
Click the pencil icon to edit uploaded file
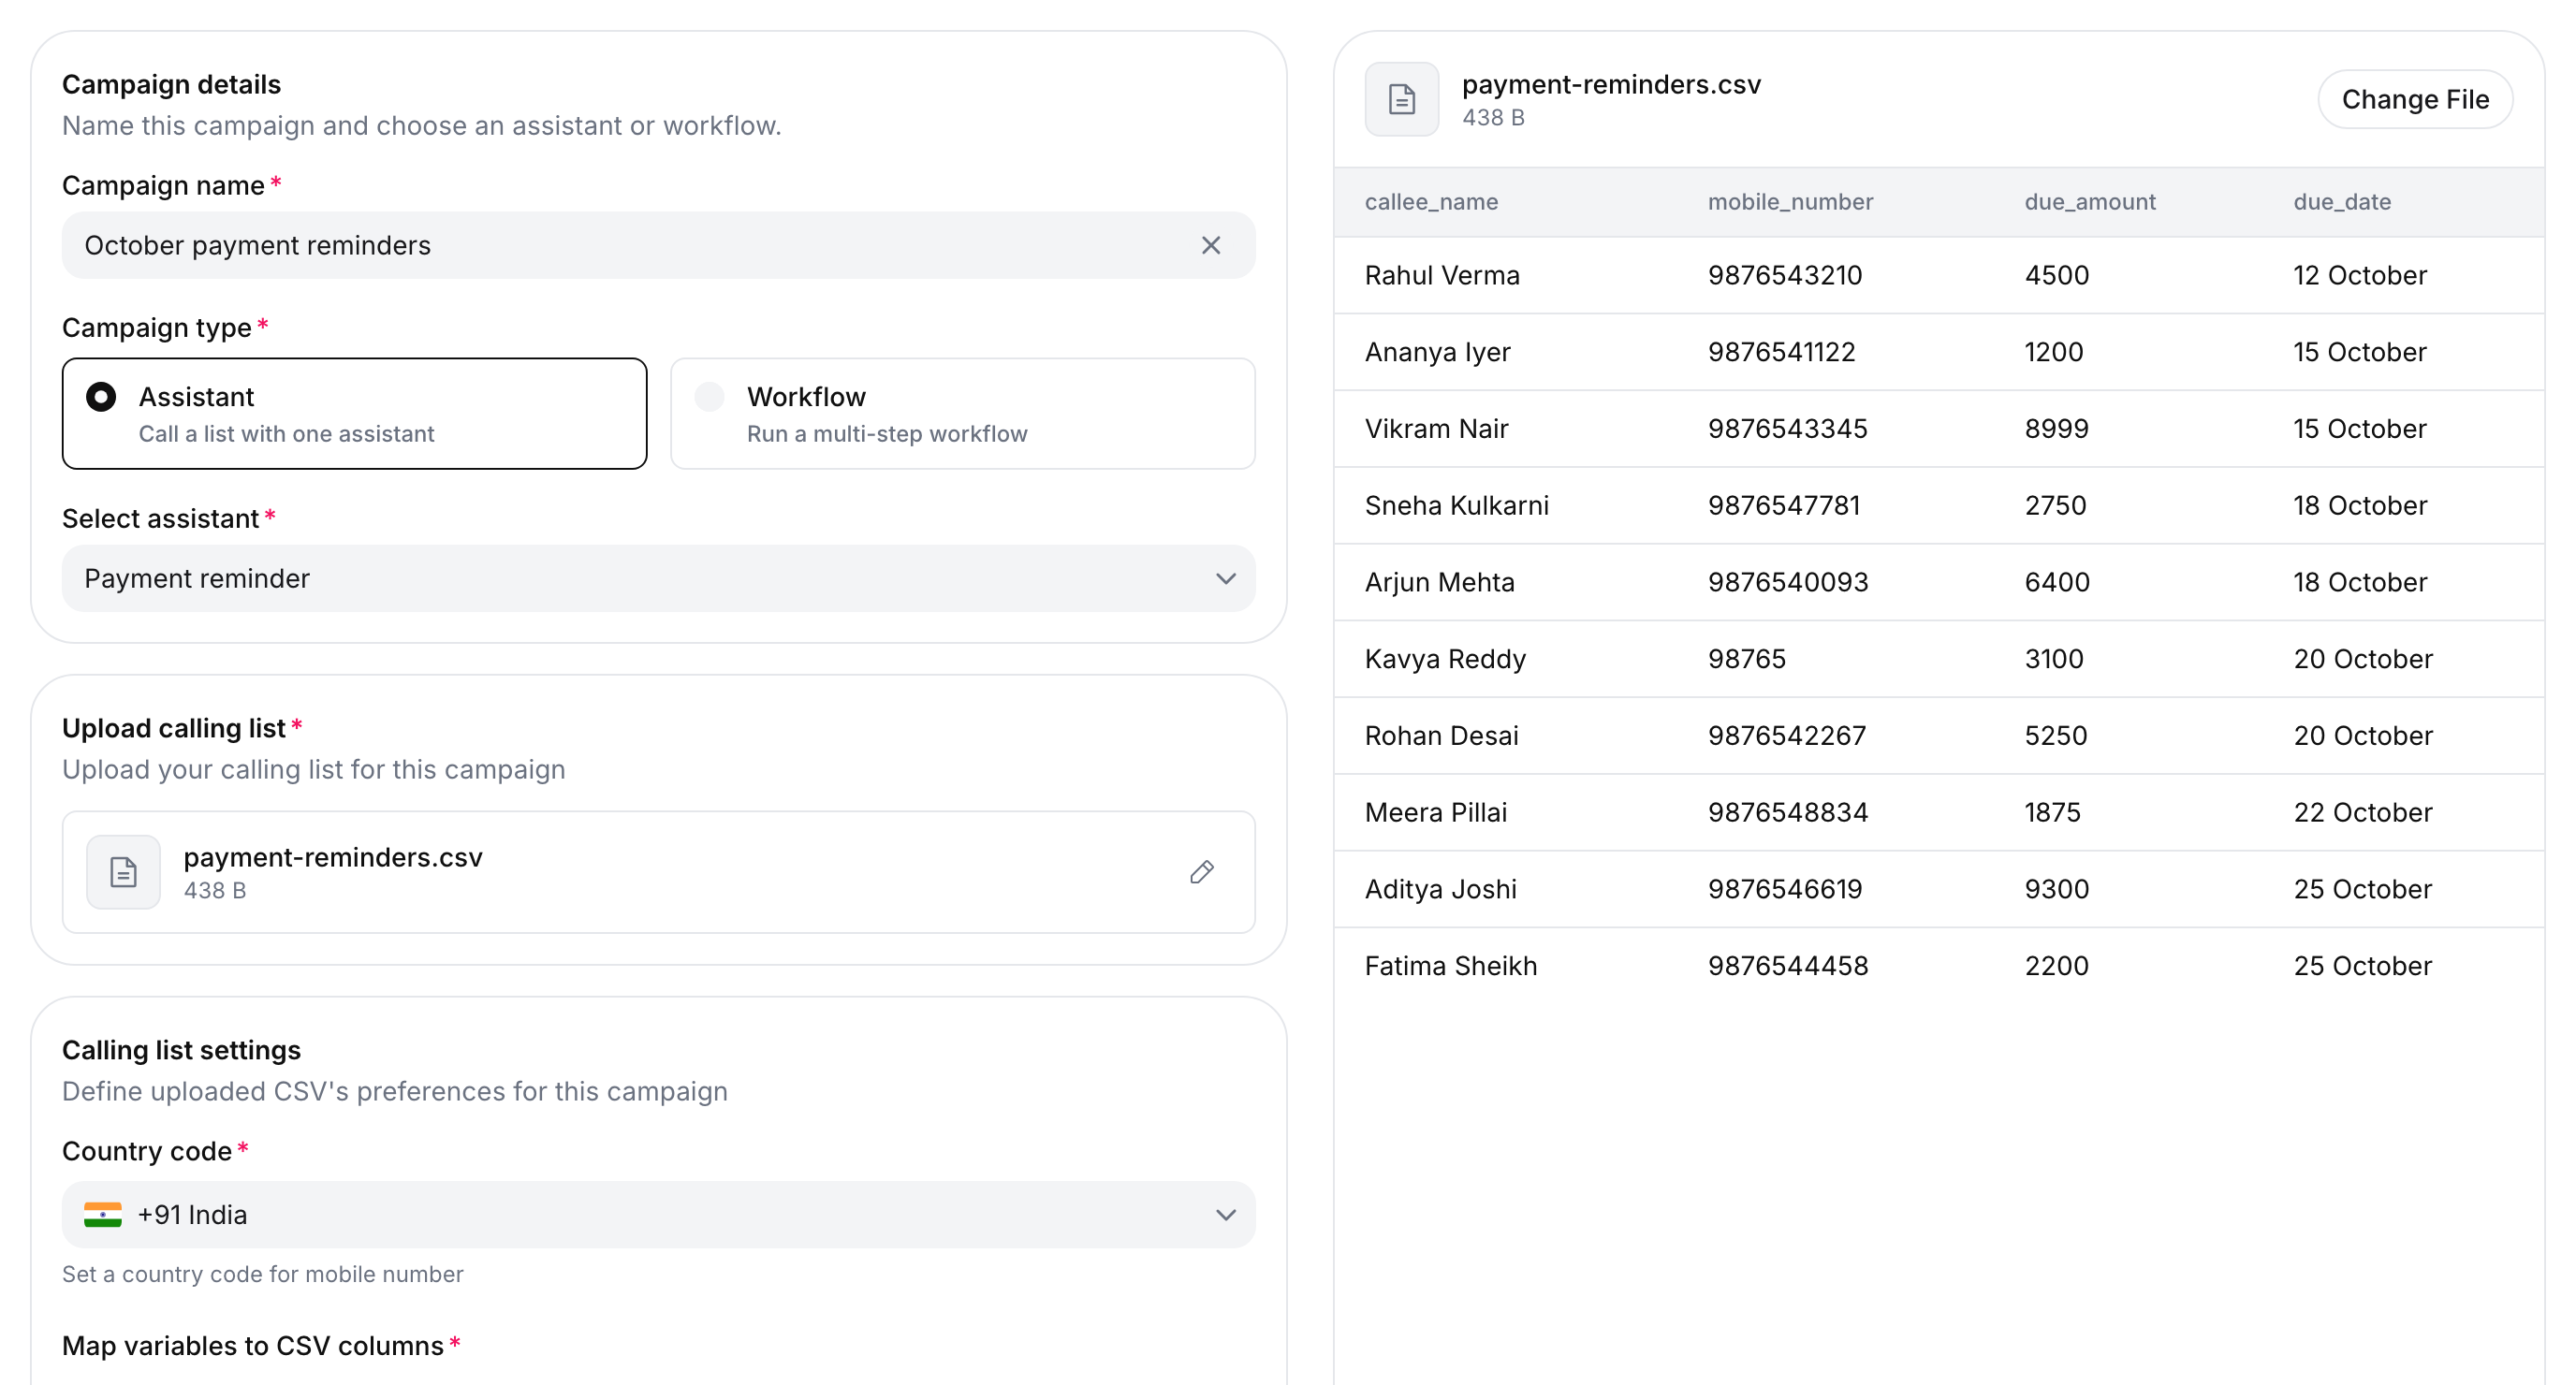coord(1202,872)
